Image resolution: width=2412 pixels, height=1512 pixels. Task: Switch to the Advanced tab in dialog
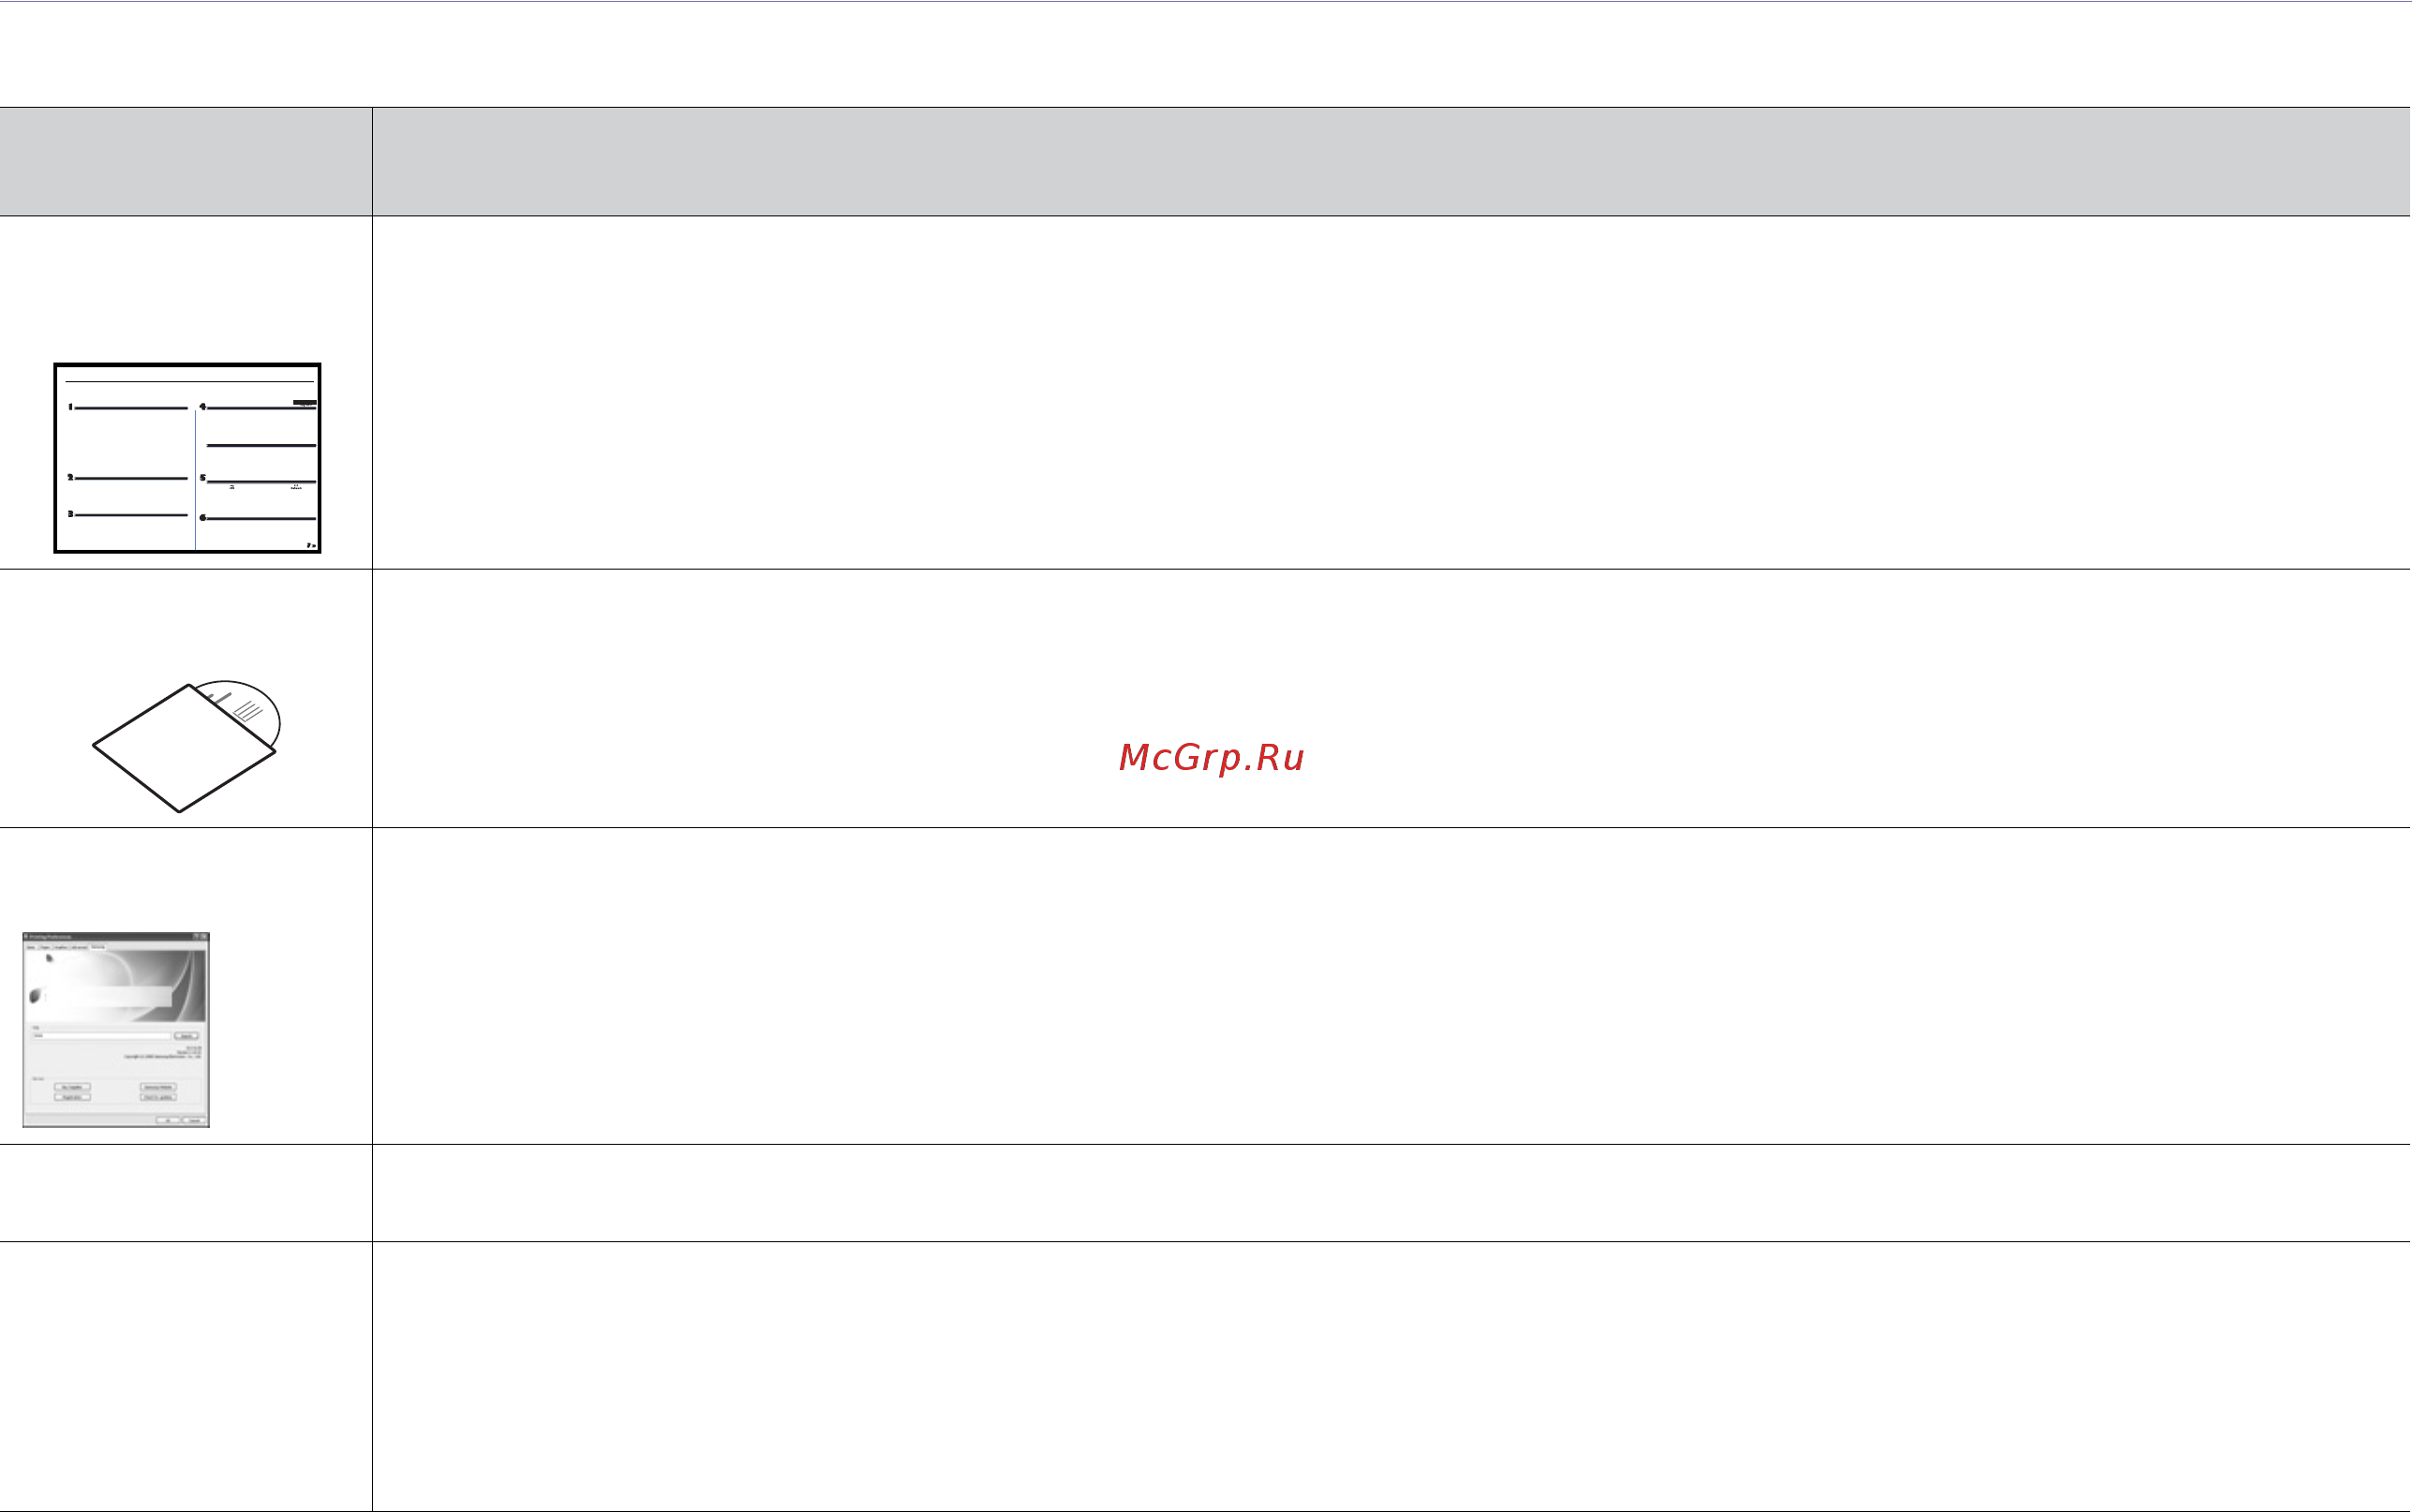point(80,948)
